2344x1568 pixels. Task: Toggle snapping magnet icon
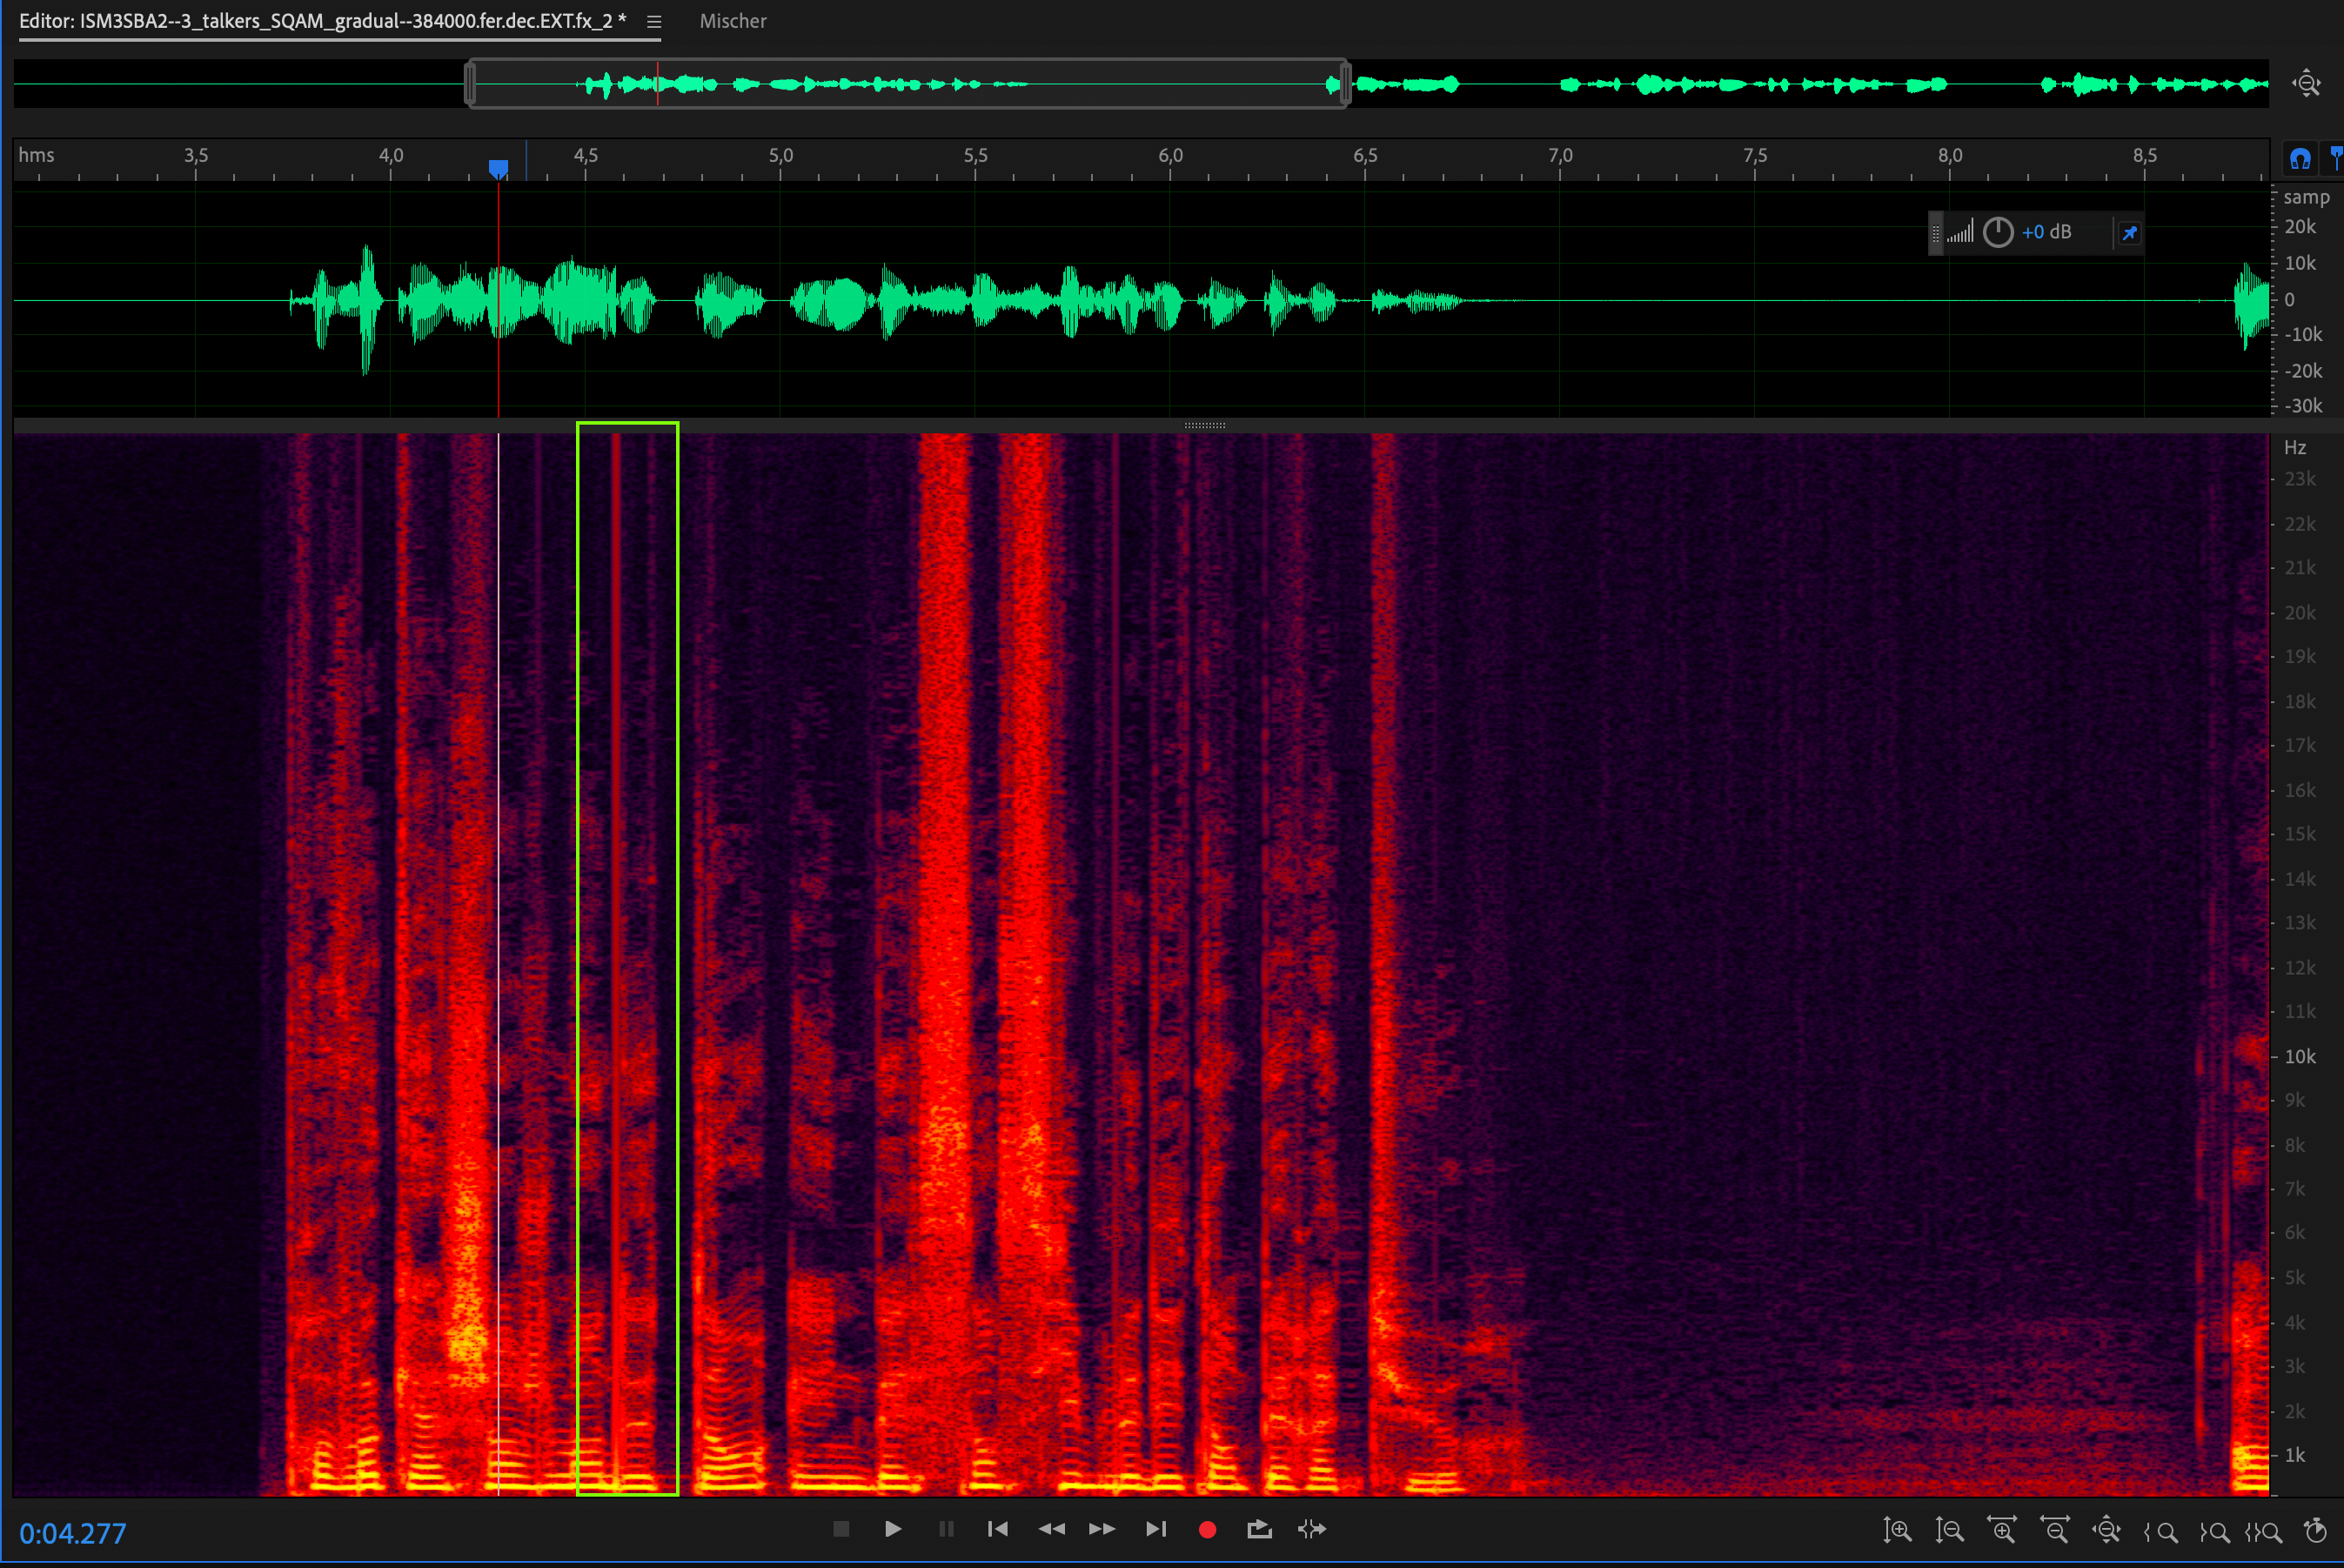pyautogui.click(x=2300, y=158)
